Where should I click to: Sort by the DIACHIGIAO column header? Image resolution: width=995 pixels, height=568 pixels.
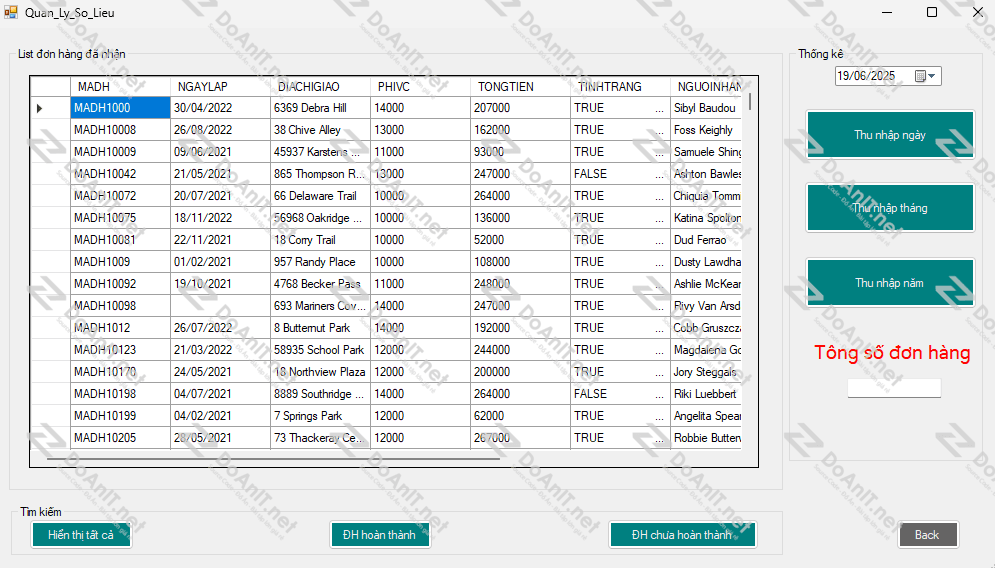tap(320, 87)
